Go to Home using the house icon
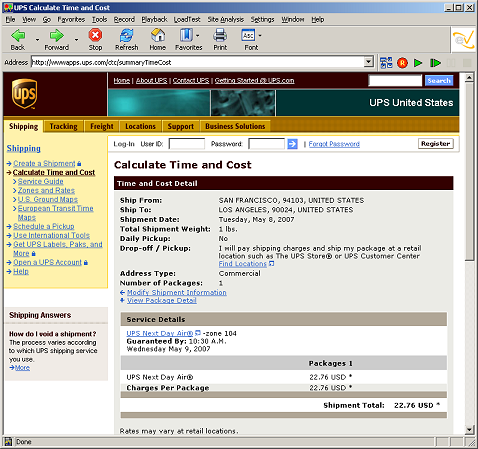Viewport: 478px width, 449px height. (158, 35)
